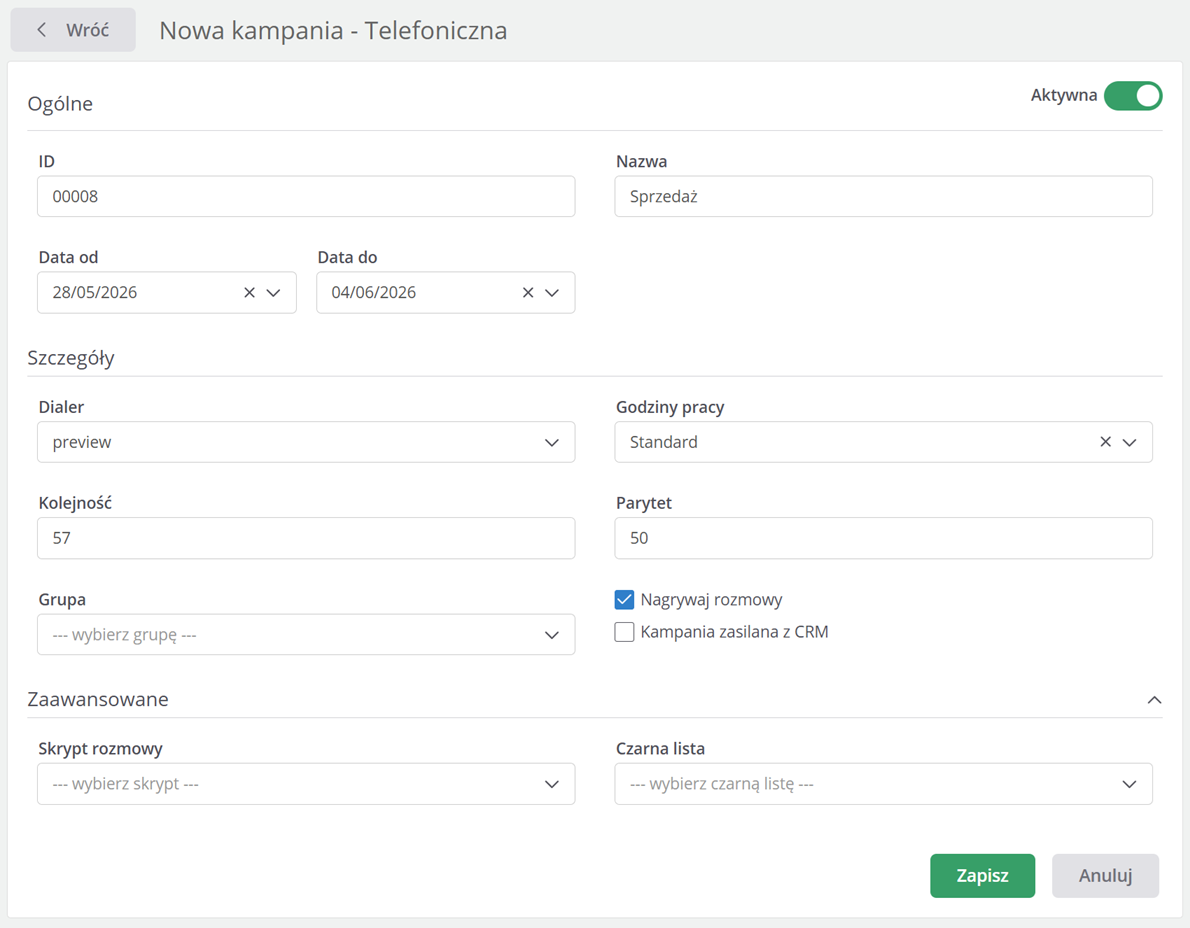Clear the Godziny pracy selection

point(1106,442)
